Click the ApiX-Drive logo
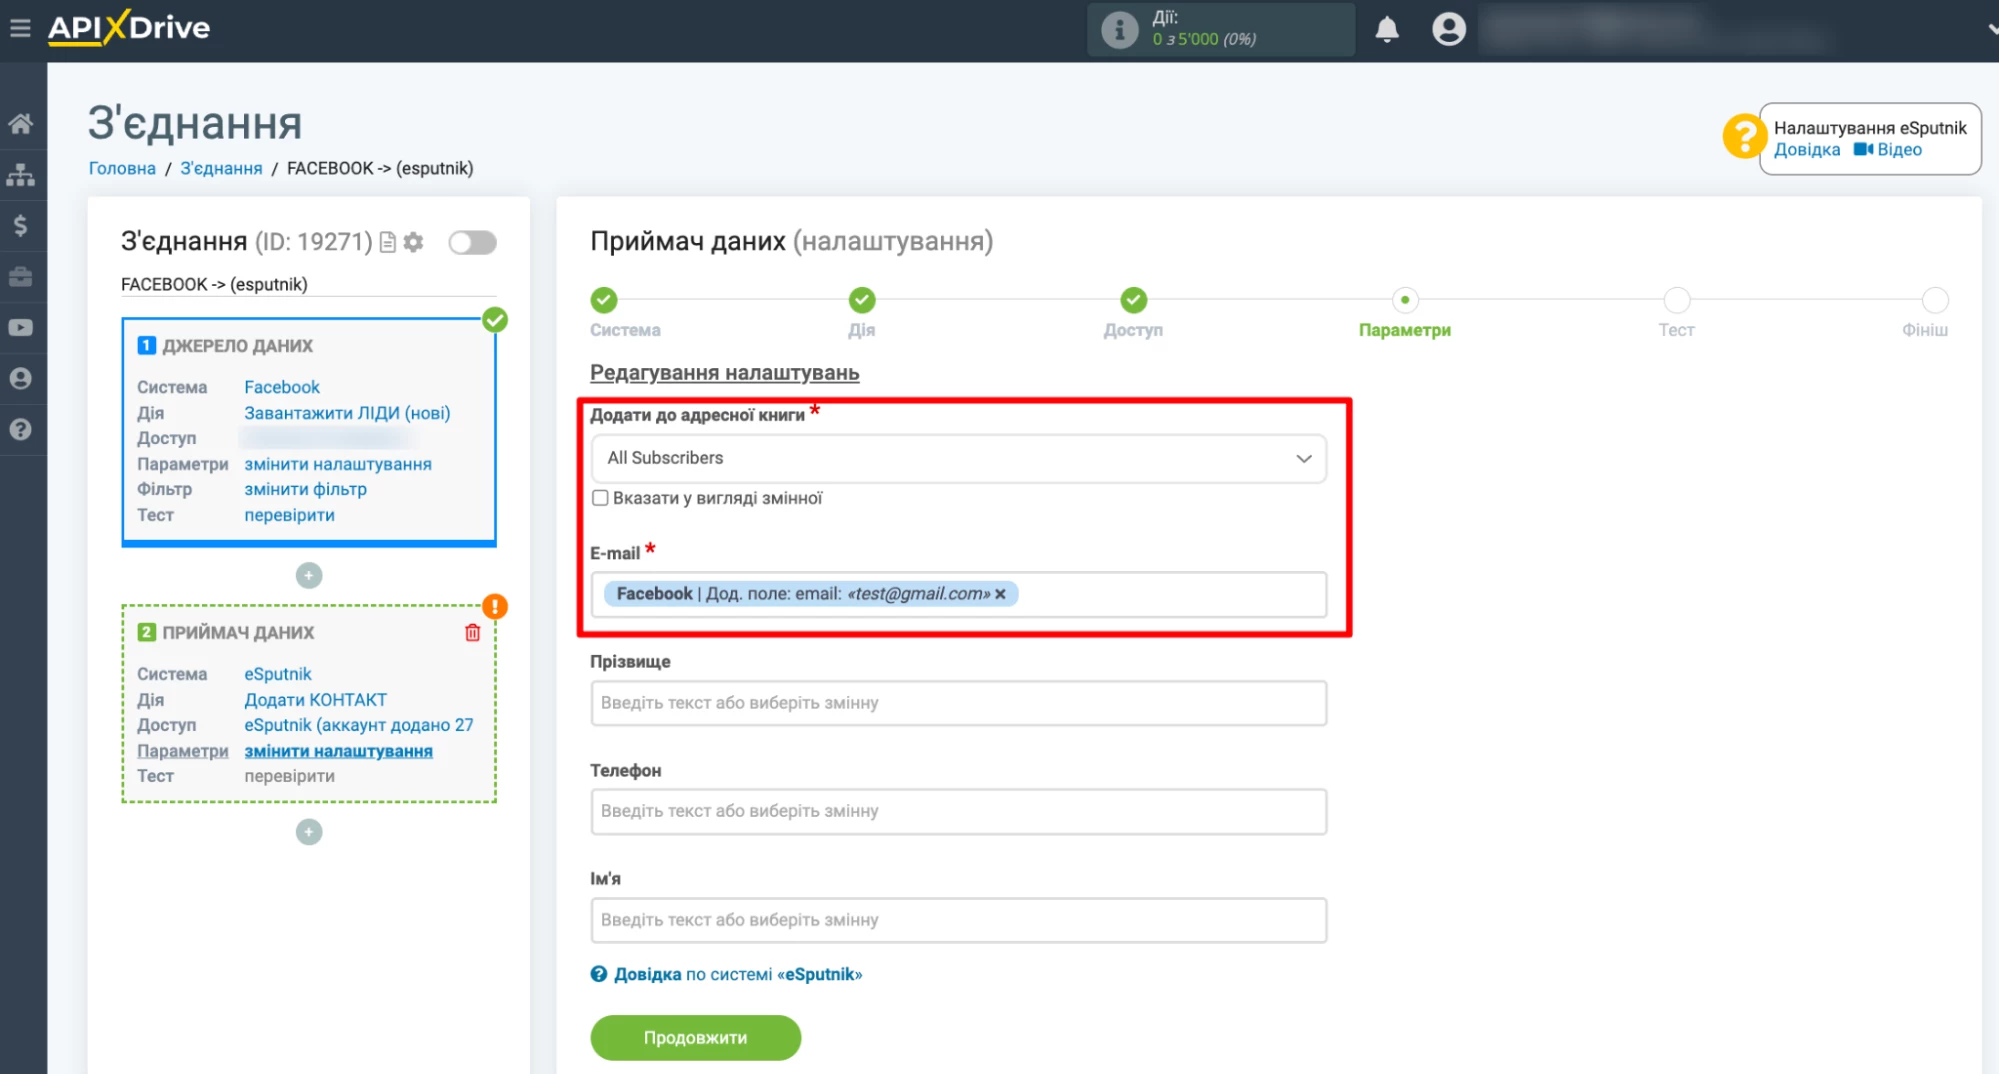 coord(129,27)
